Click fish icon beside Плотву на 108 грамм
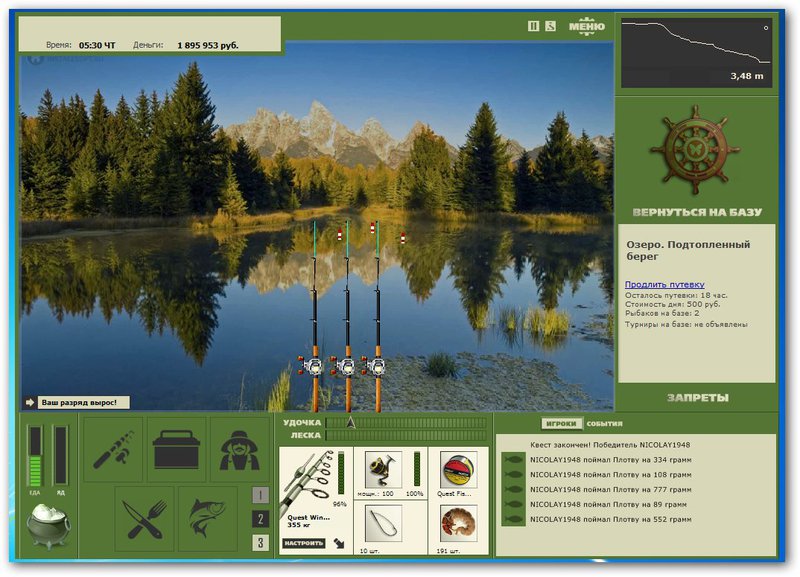Viewport: 800px width, 577px height. point(513,474)
